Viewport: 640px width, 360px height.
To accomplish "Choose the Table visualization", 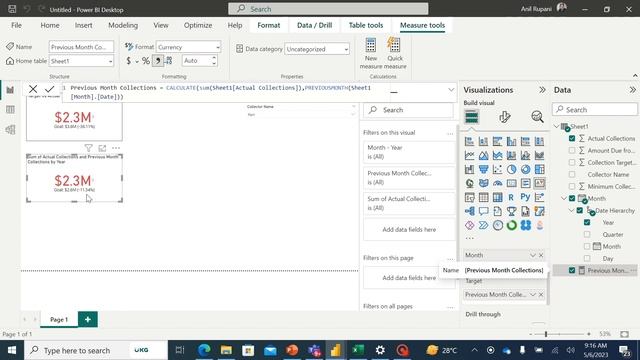I will pyautogui.click(x=483, y=198).
